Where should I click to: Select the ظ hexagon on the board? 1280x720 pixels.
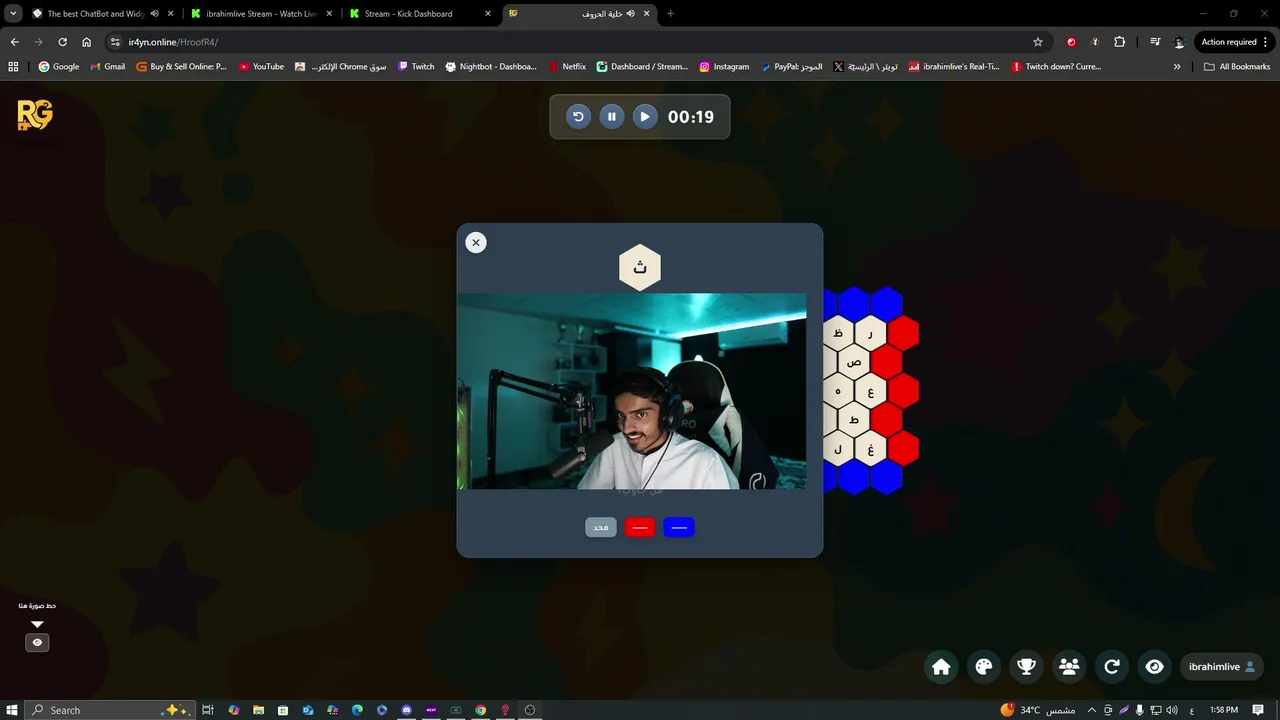838,333
